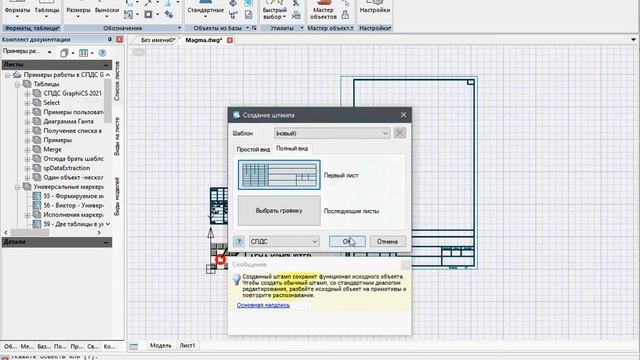The height and width of the screenshot is (360, 640).
Task: Open the Шаблон dropdown
Action: pos(332,133)
